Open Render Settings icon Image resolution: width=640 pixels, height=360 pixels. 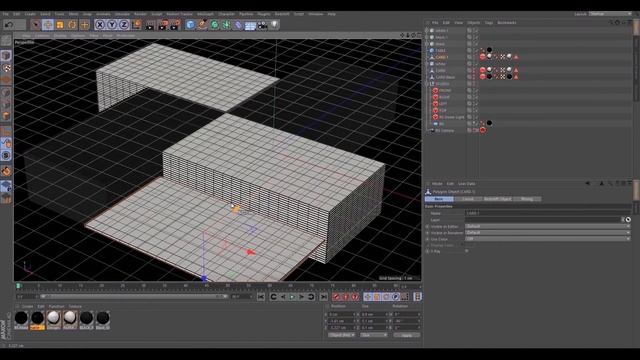click(175, 25)
